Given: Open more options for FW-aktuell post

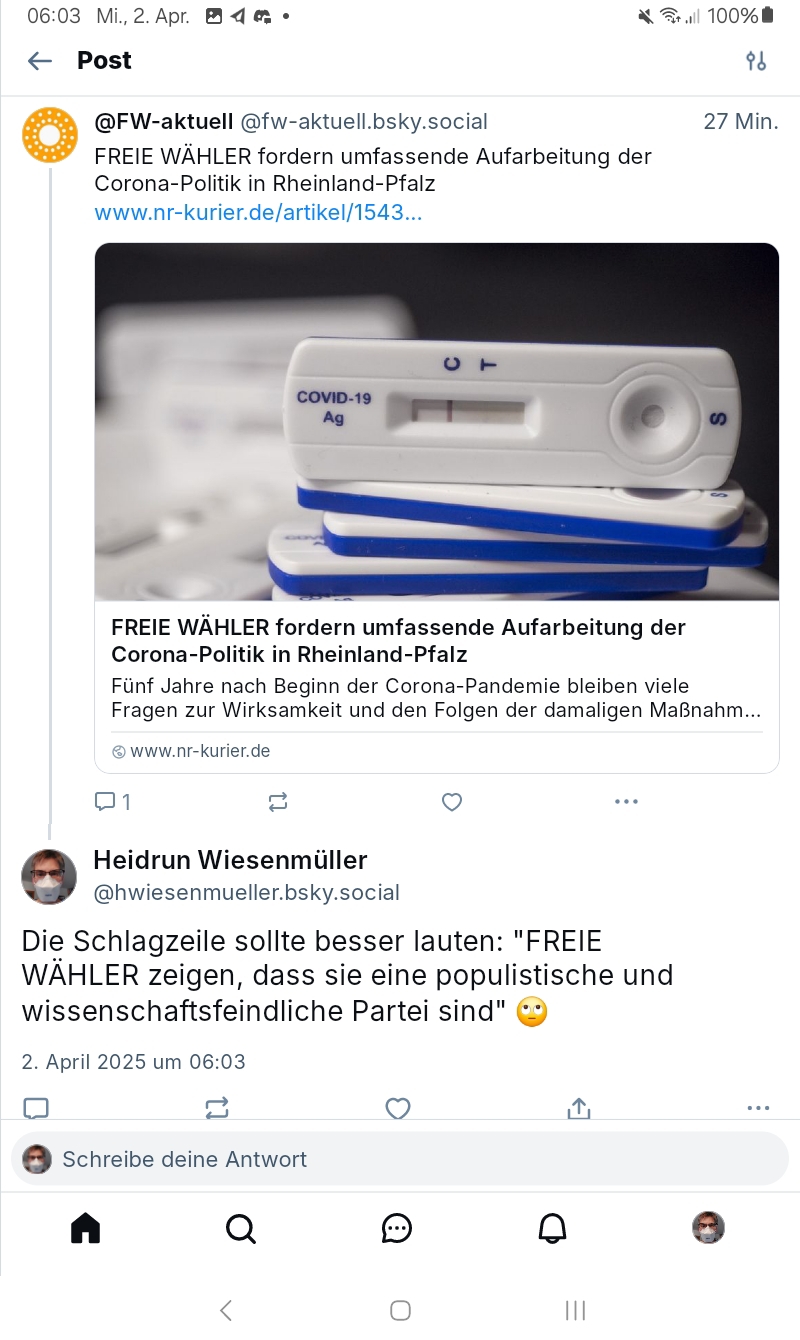Looking at the screenshot, I should [x=626, y=801].
